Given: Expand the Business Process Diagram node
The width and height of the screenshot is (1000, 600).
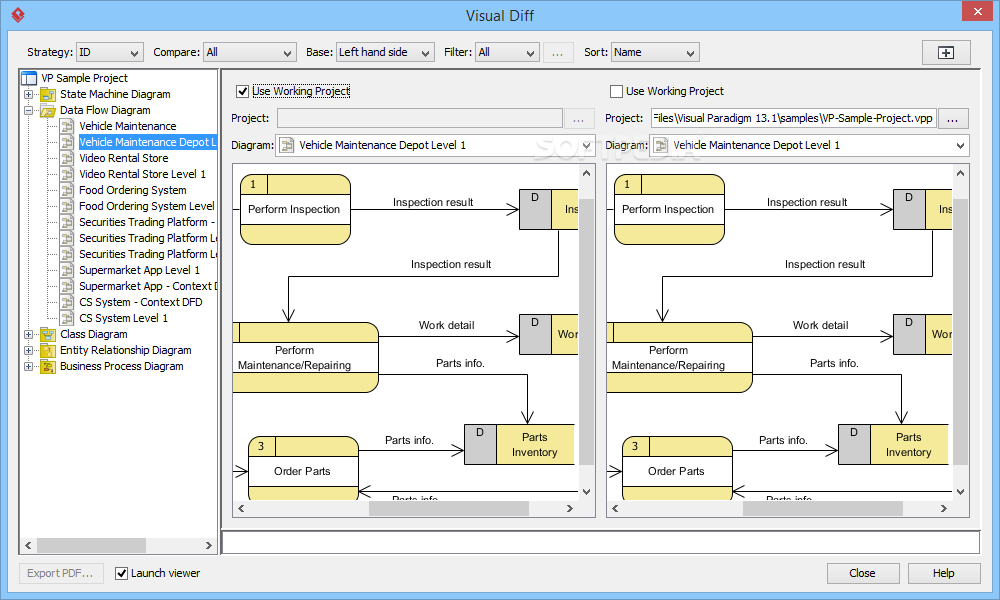Looking at the screenshot, I should 28,366.
